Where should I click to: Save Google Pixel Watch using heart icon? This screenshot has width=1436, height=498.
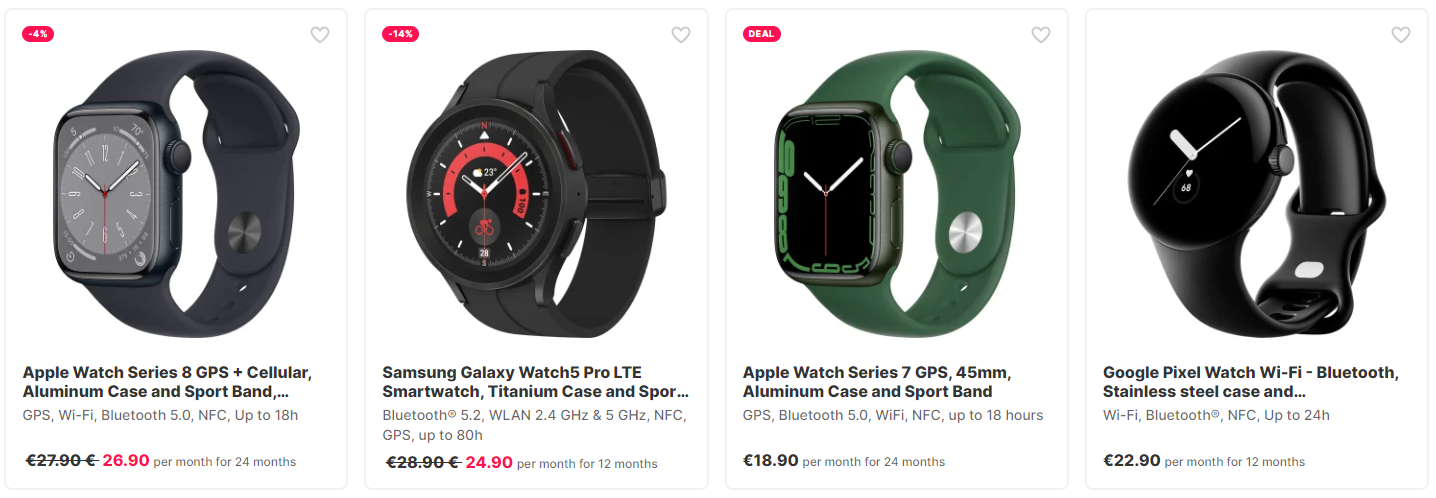[x=1401, y=35]
